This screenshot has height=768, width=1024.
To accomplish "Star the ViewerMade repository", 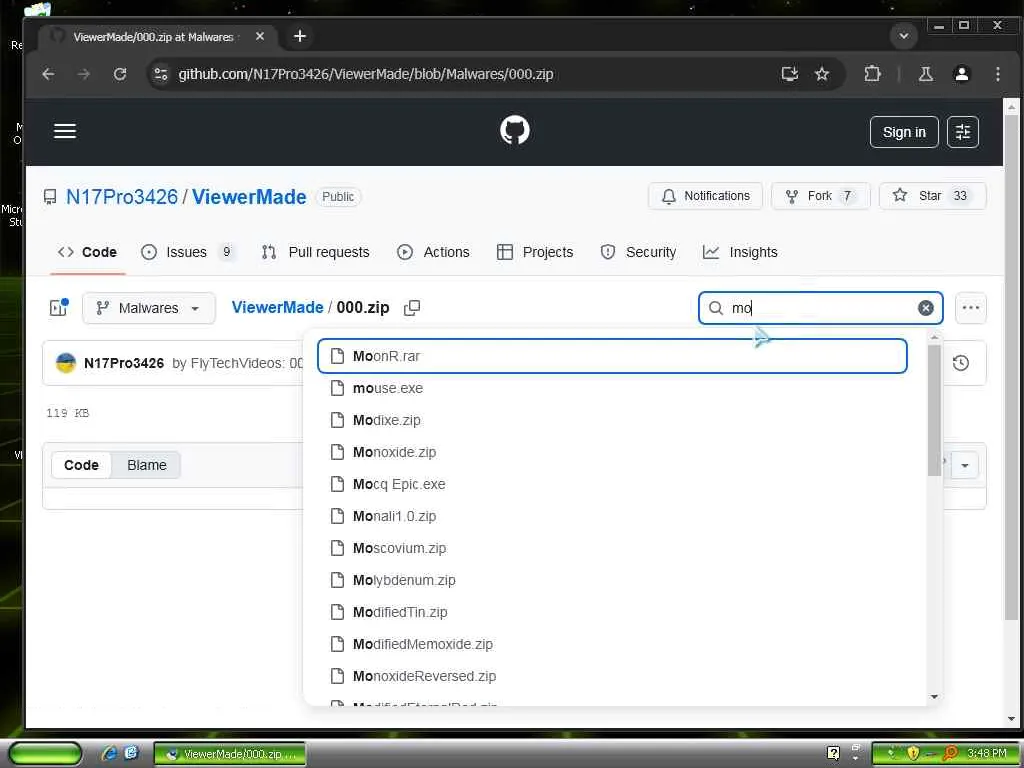I will 932,196.
